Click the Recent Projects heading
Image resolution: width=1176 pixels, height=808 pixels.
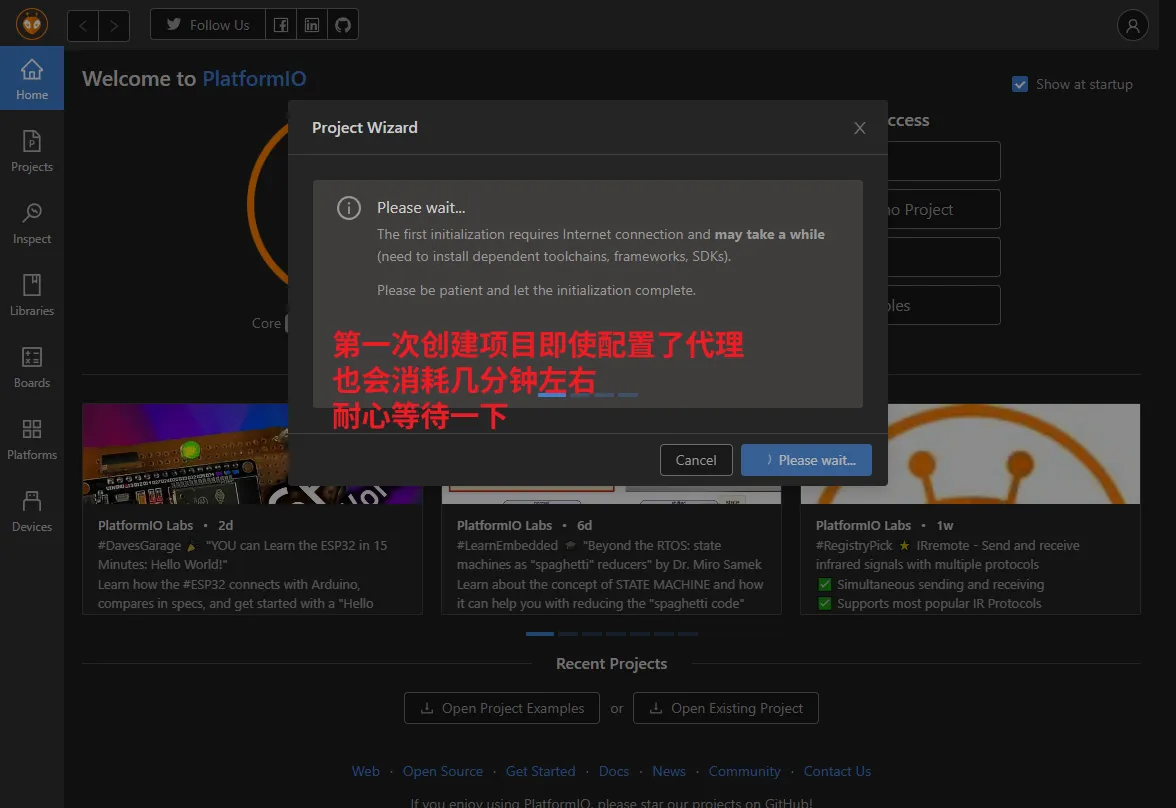pyautogui.click(x=611, y=664)
